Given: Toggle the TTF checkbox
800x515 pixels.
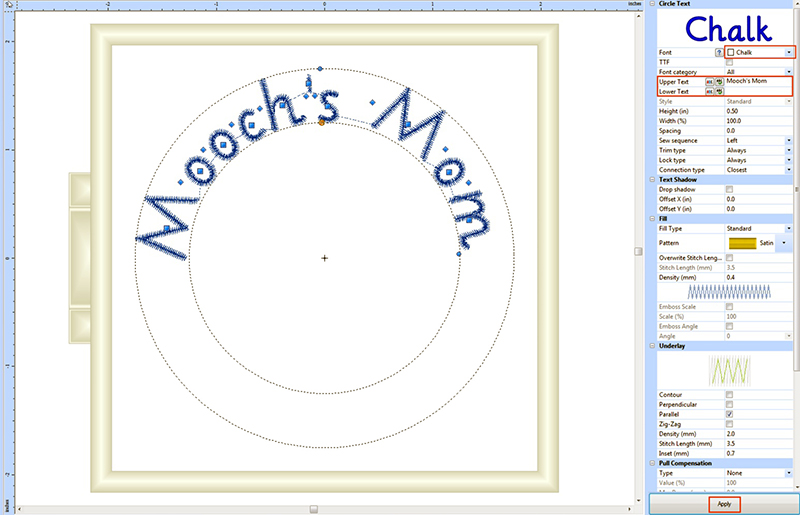Looking at the screenshot, I should (730, 62).
